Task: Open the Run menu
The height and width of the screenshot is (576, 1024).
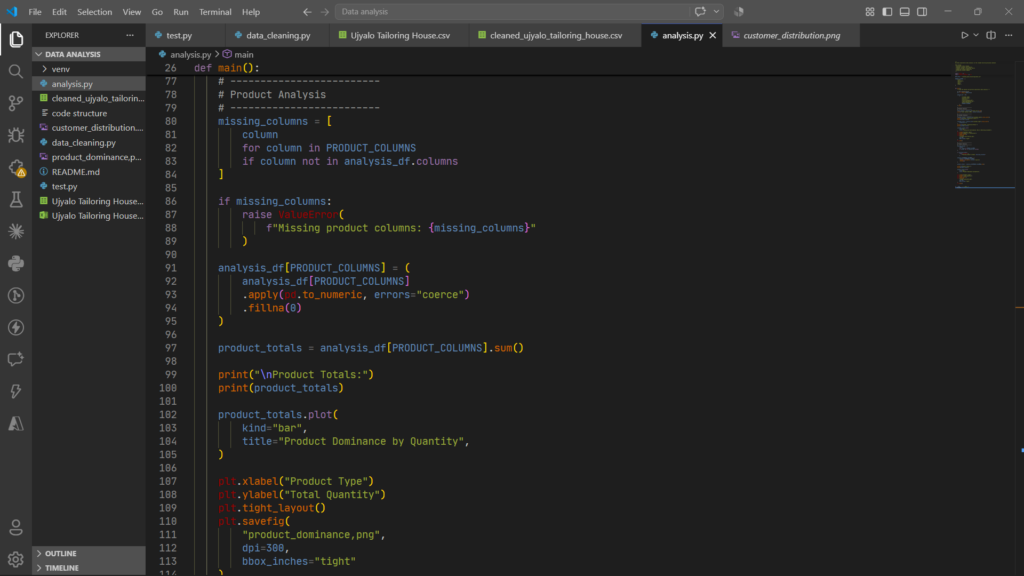Action: click(181, 12)
